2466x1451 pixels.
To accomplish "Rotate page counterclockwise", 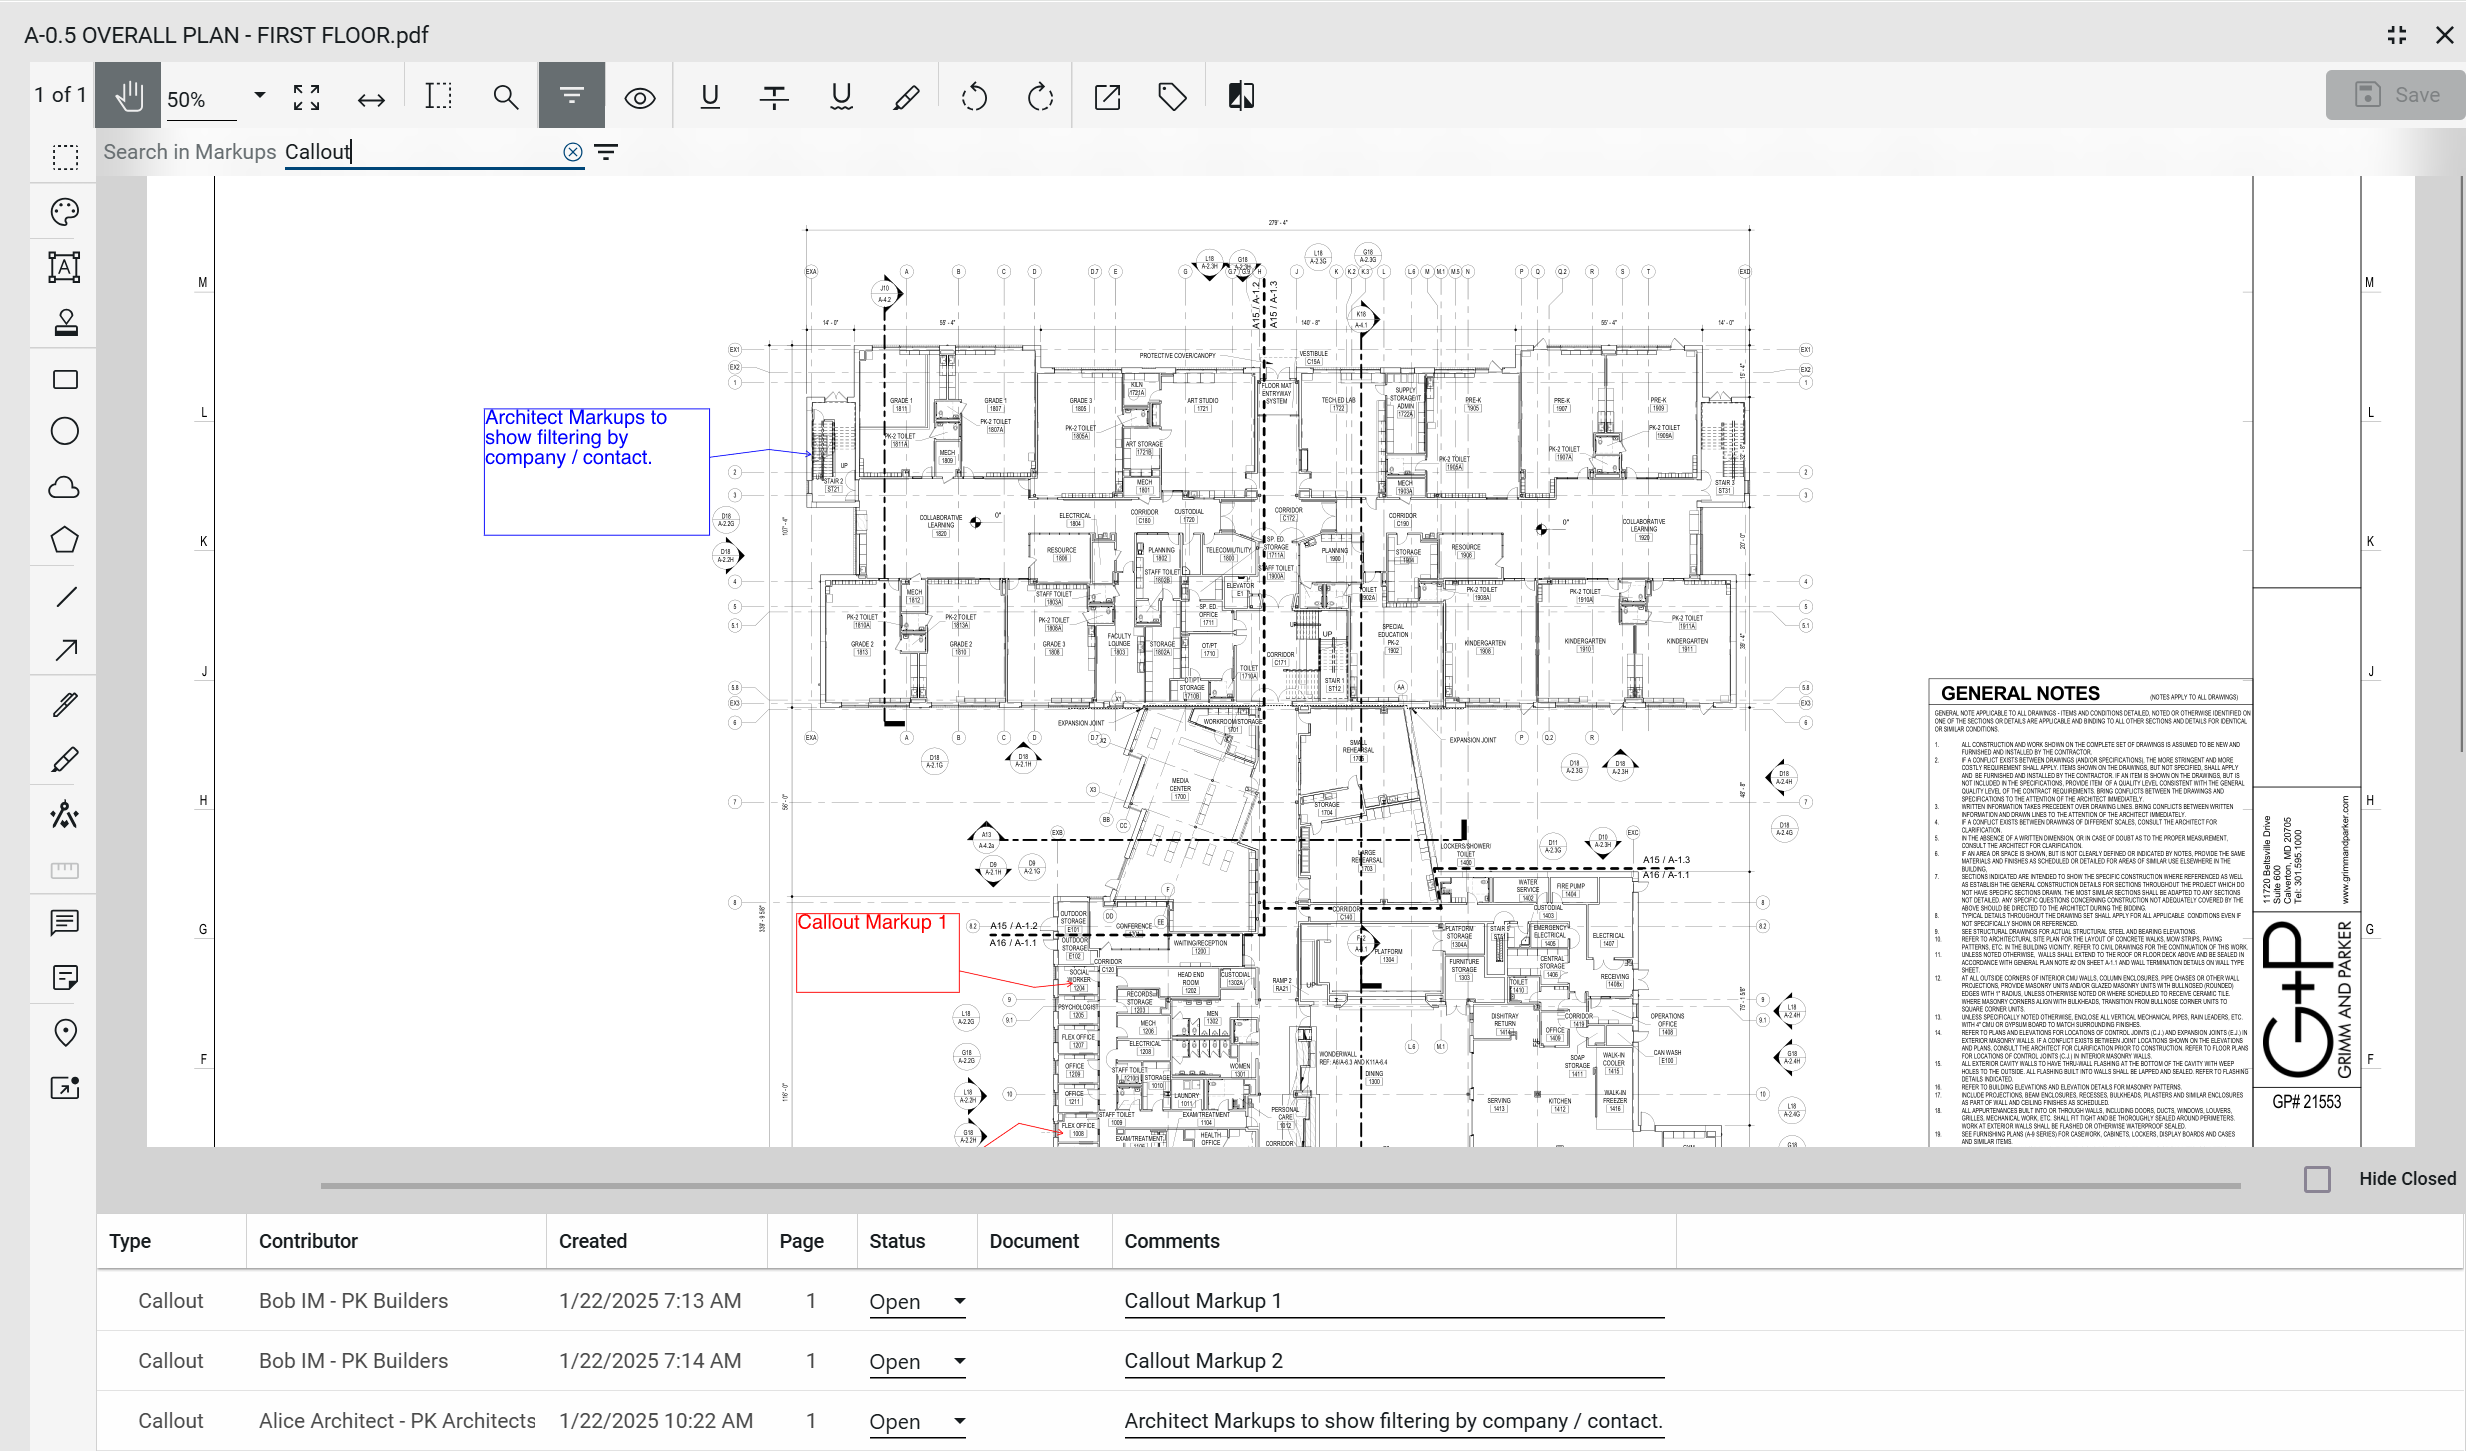I will (974, 97).
